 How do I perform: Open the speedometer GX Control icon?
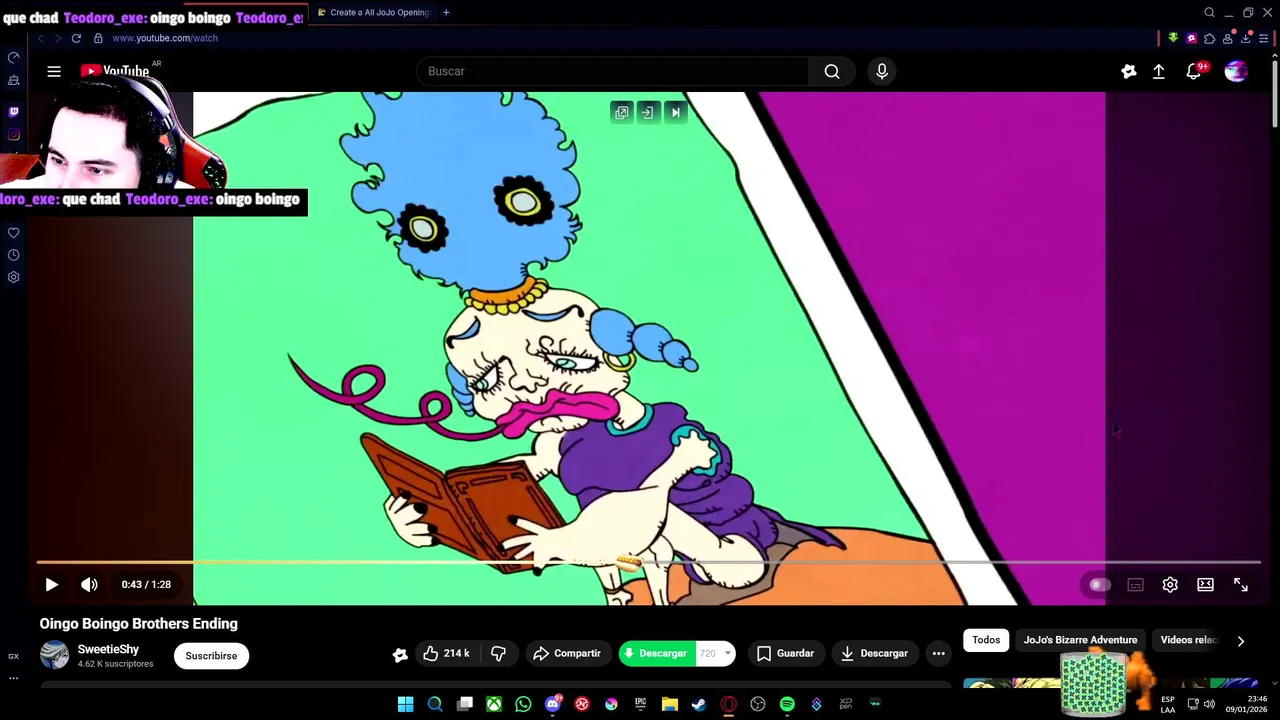[14, 57]
